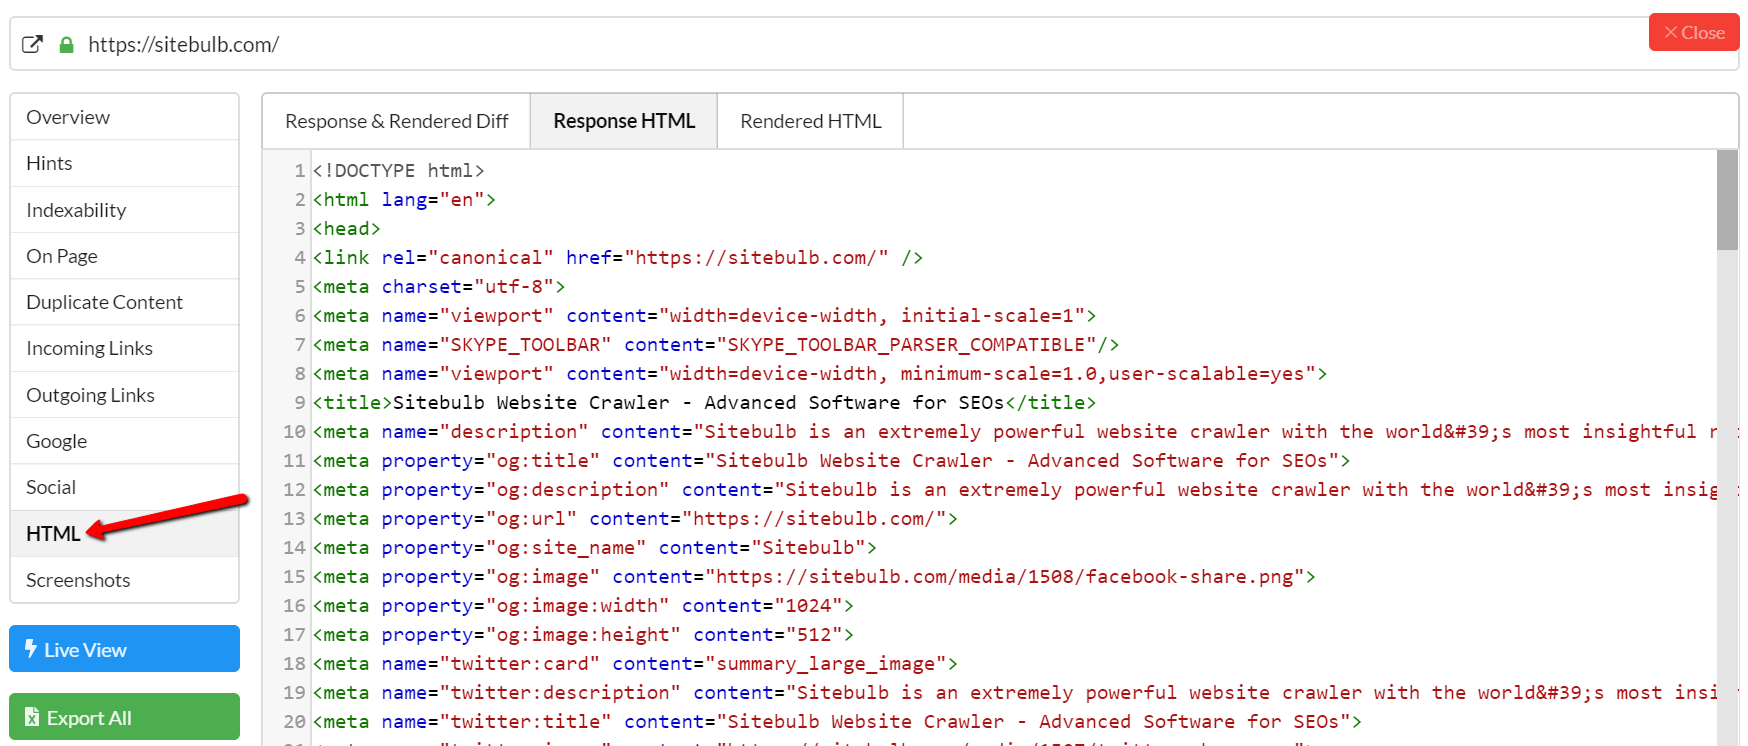Show Outgoing Links section
Viewport: 1748px width, 746px height.
coord(90,395)
